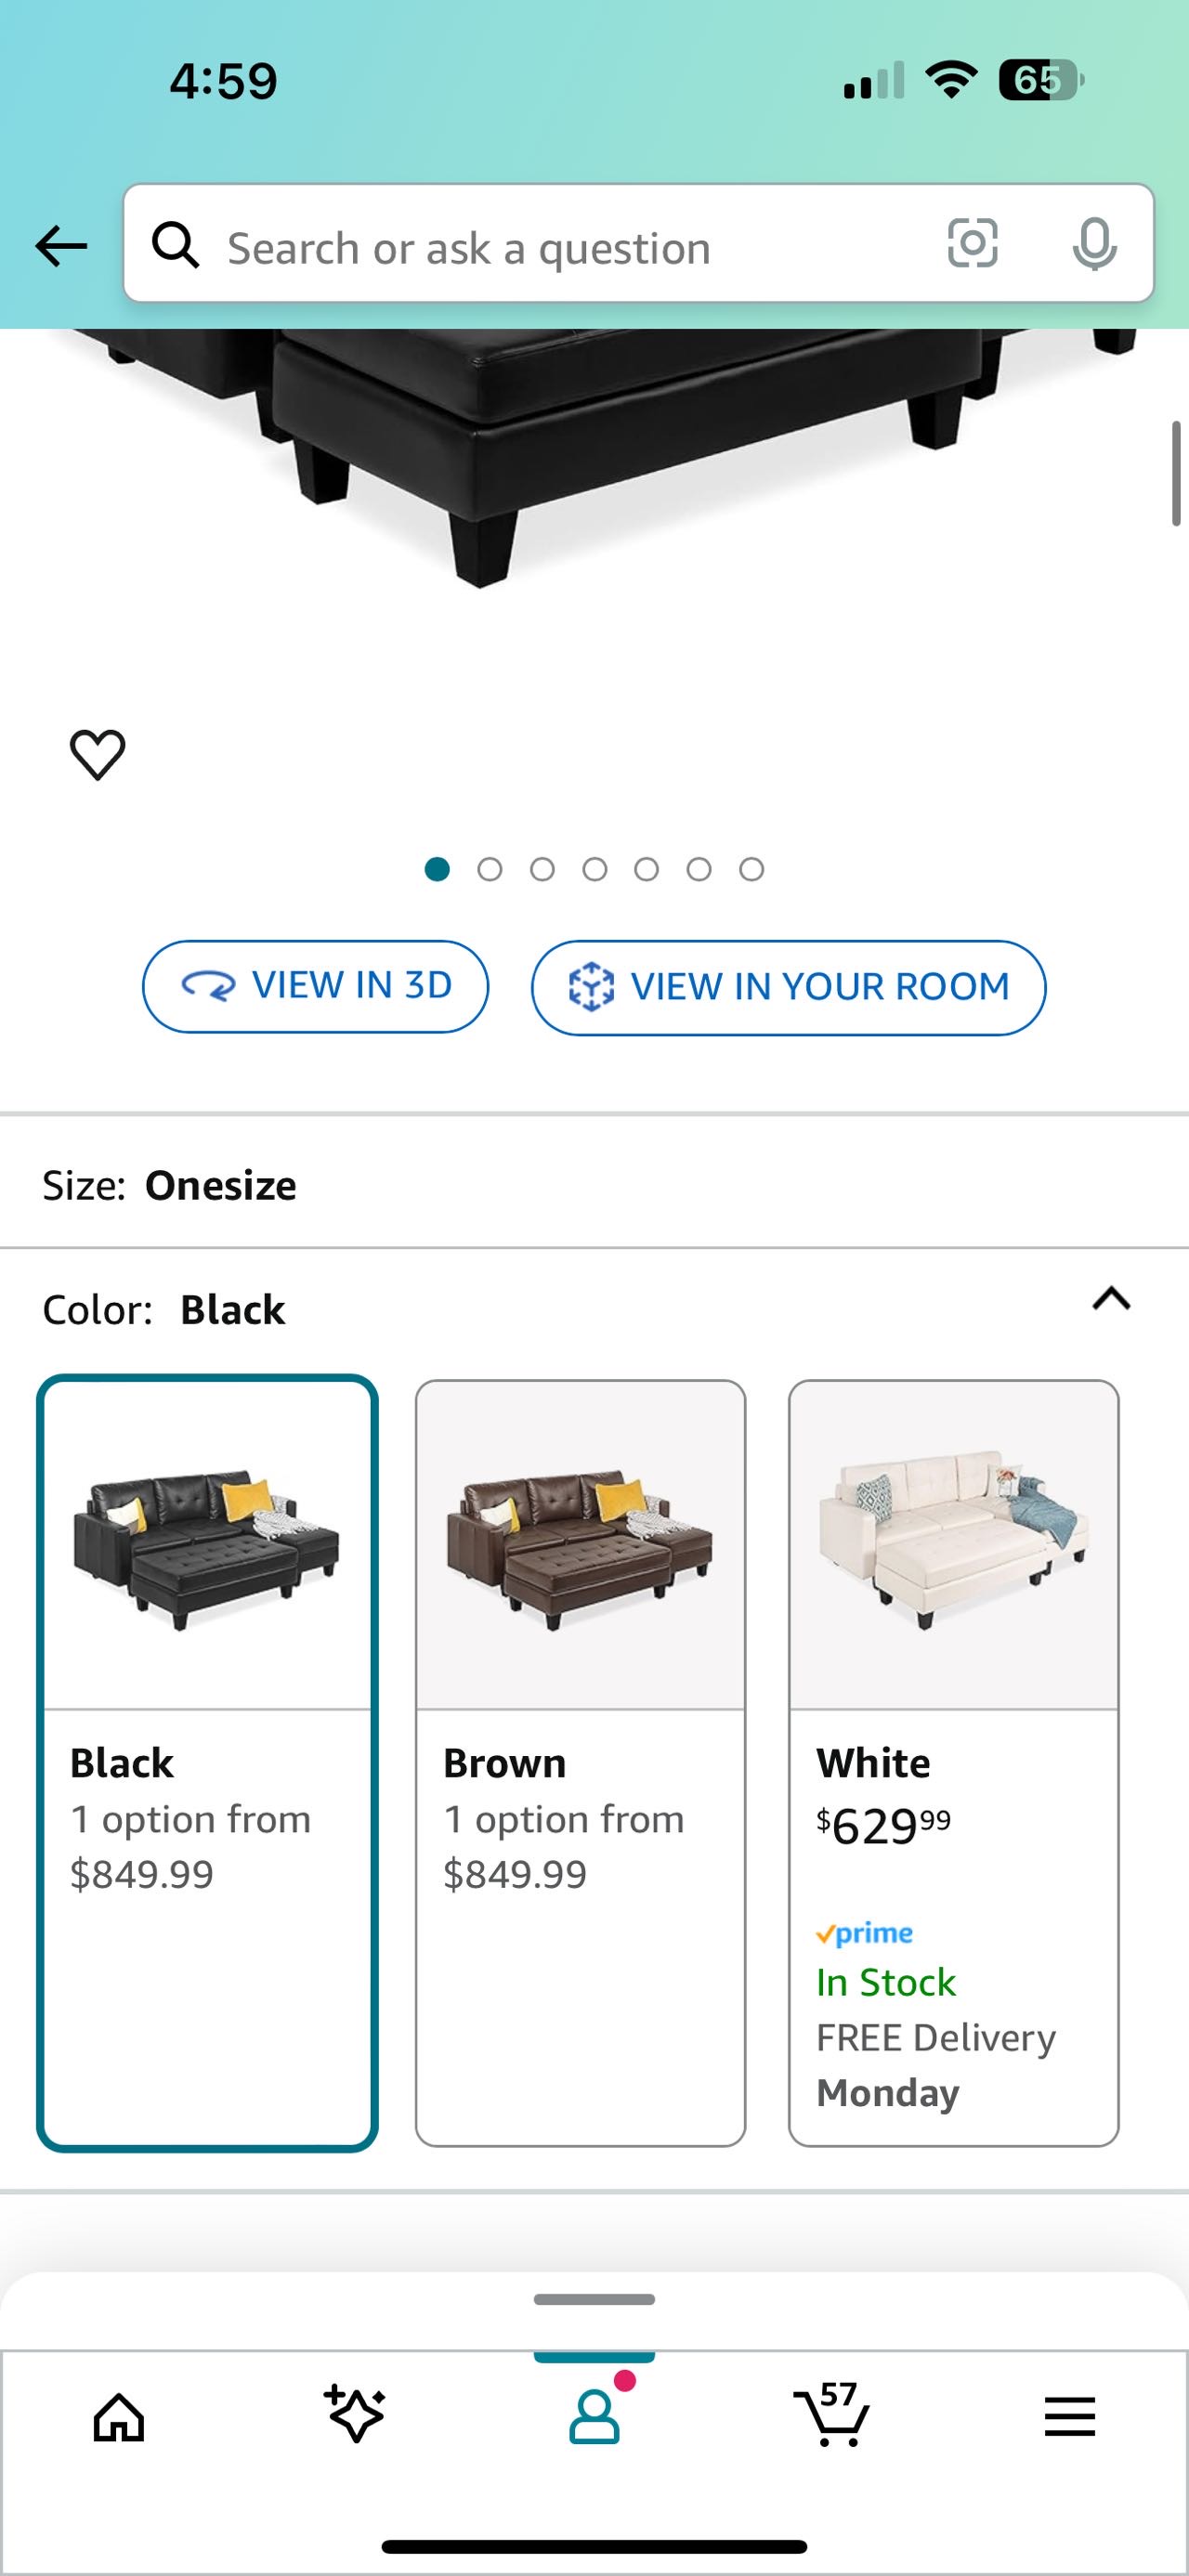Tap the camera lens search icon
Image resolution: width=1189 pixels, height=2576 pixels.
972,244
